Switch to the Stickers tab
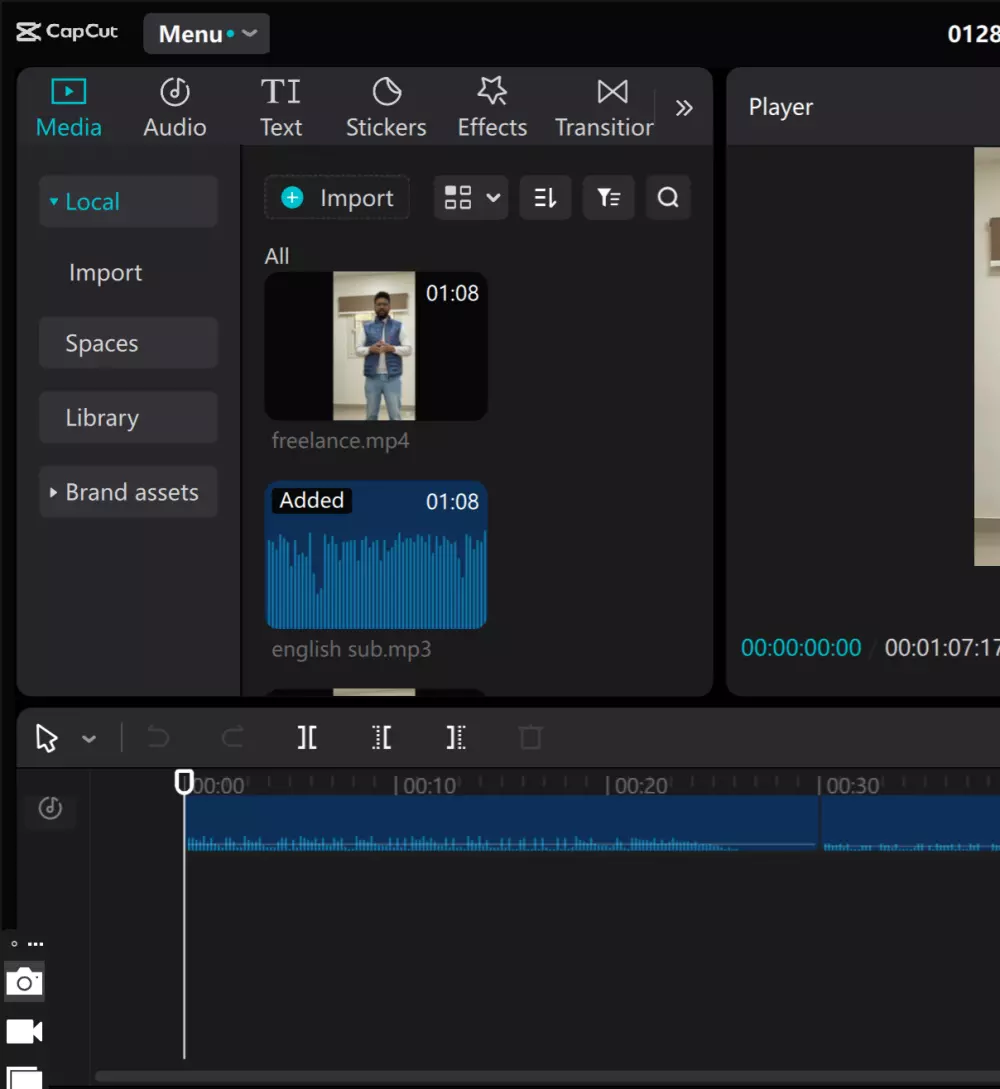This screenshot has height=1089, width=1000. click(x=386, y=108)
